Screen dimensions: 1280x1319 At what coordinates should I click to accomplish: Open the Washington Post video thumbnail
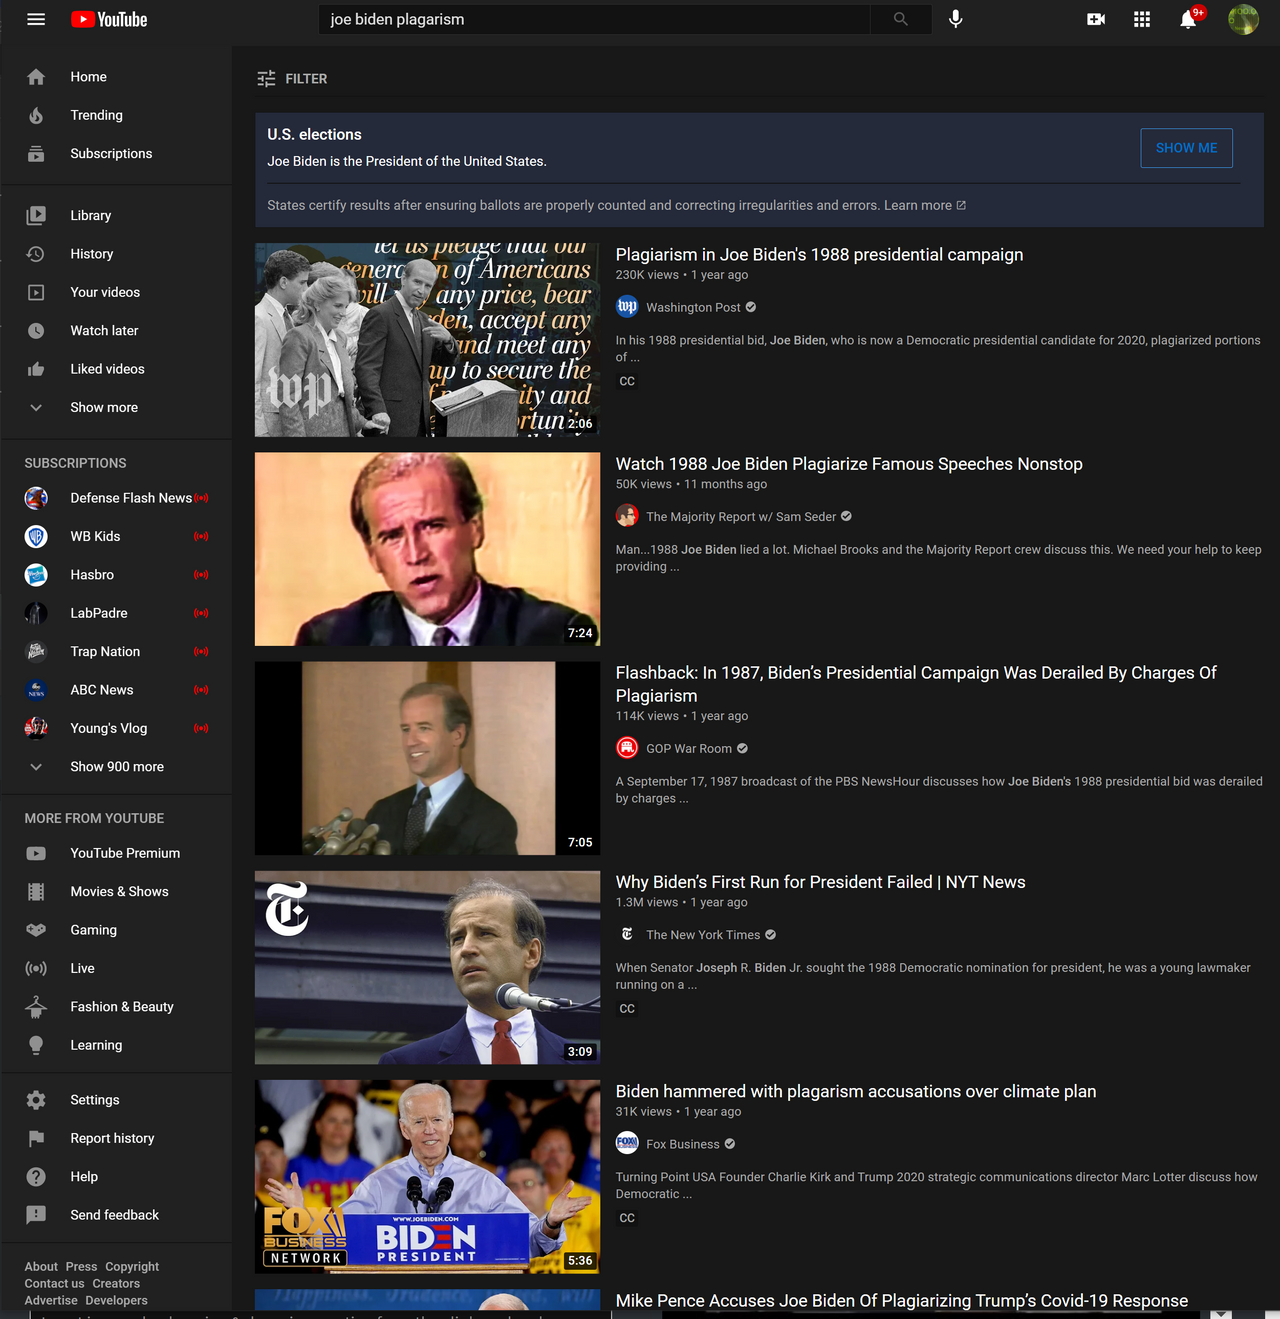427,340
